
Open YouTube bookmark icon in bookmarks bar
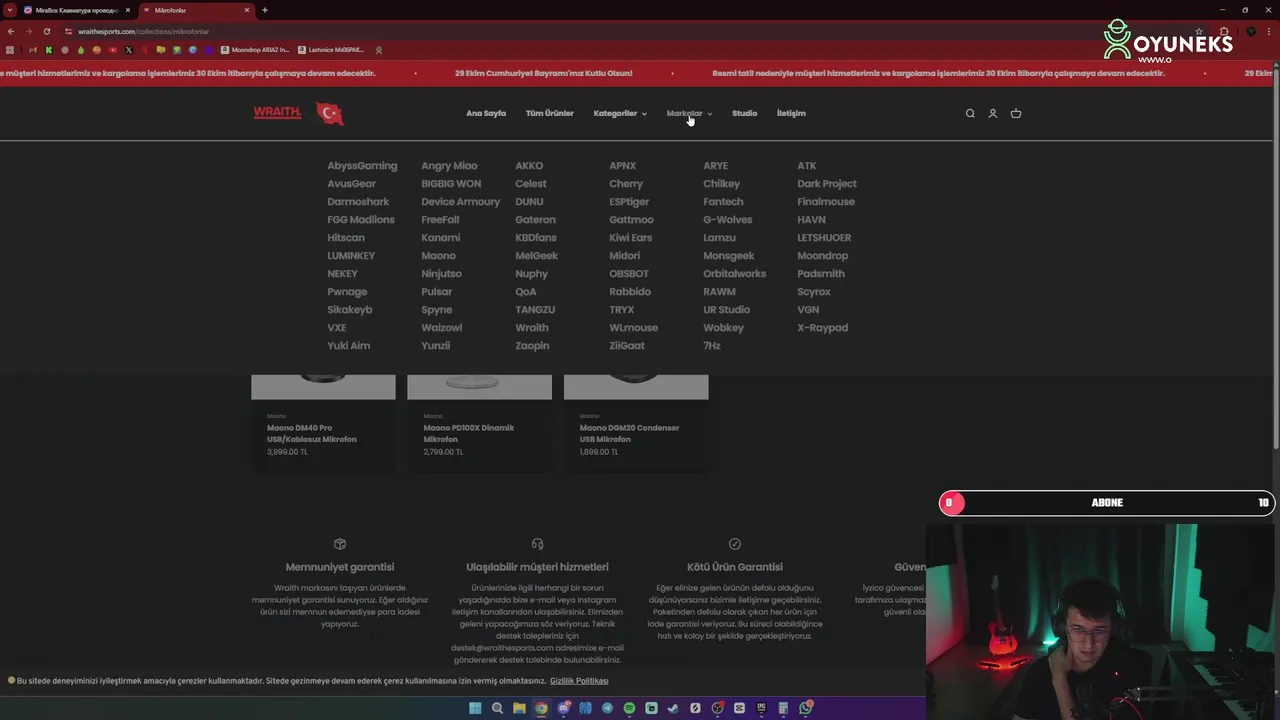coord(112,50)
